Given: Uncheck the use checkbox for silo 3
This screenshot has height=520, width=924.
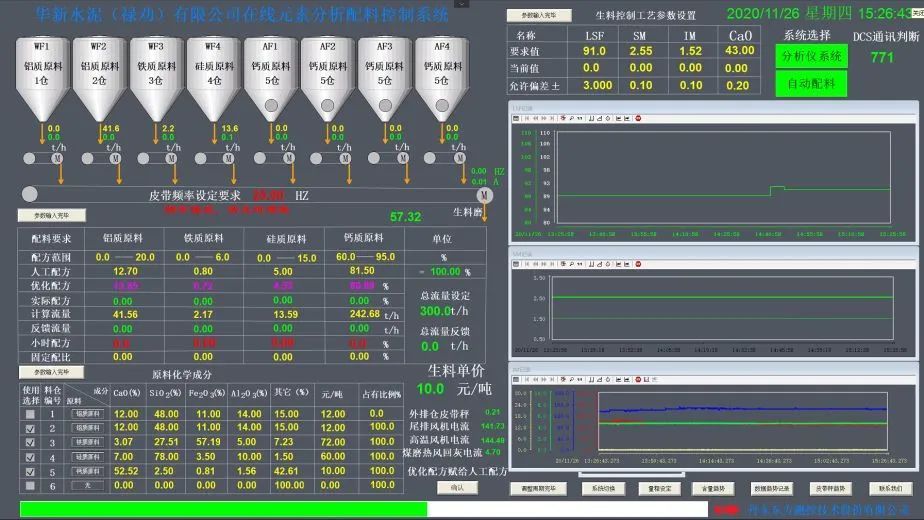Looking at the screenshot, I should click(x=30, y=442).
